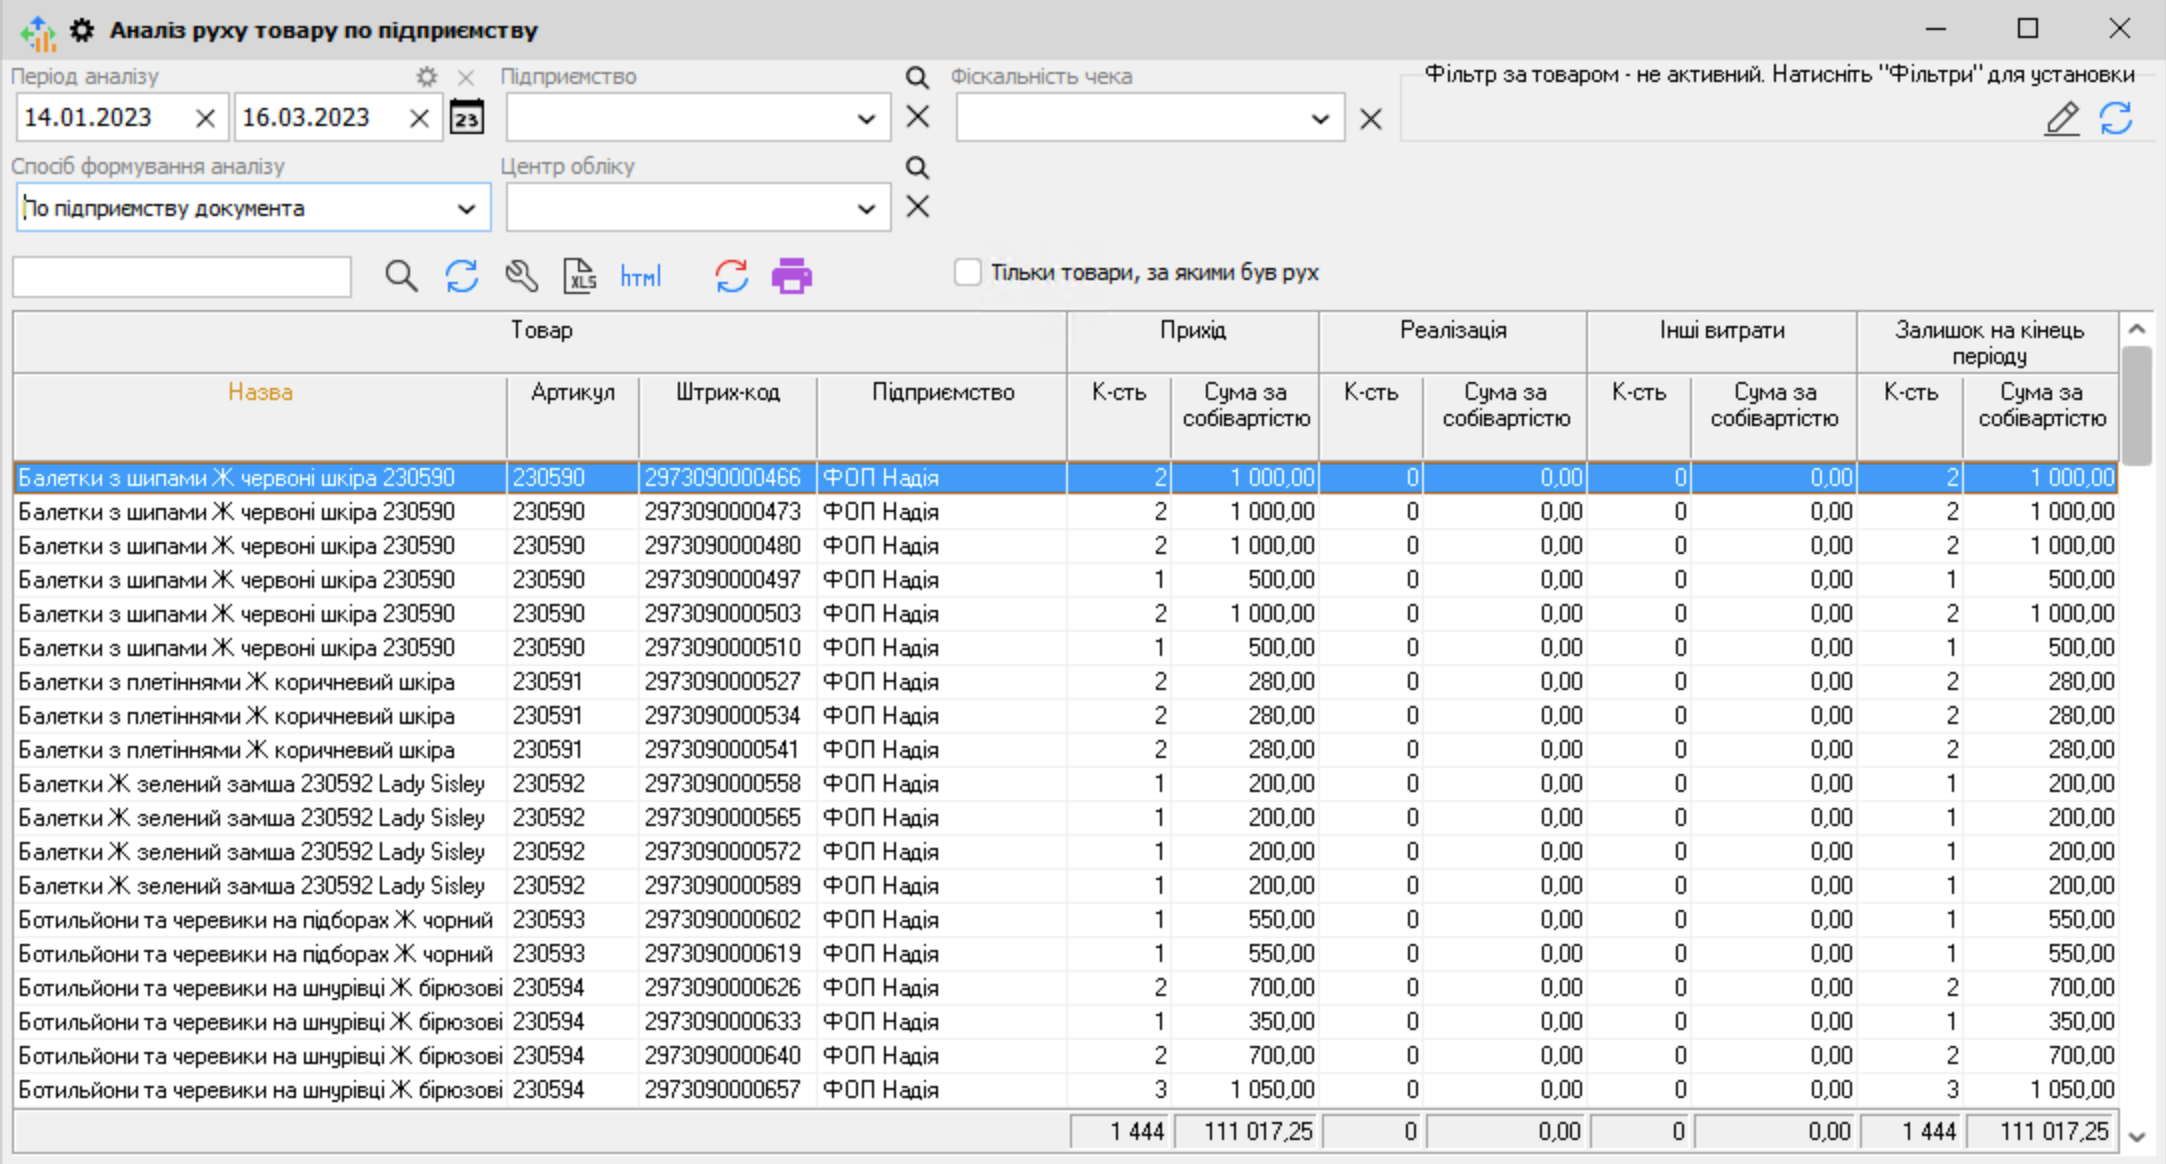Click the magnifier search icon in toolbar
Screen dimensions: 2166x1164
tap(401, 276)
